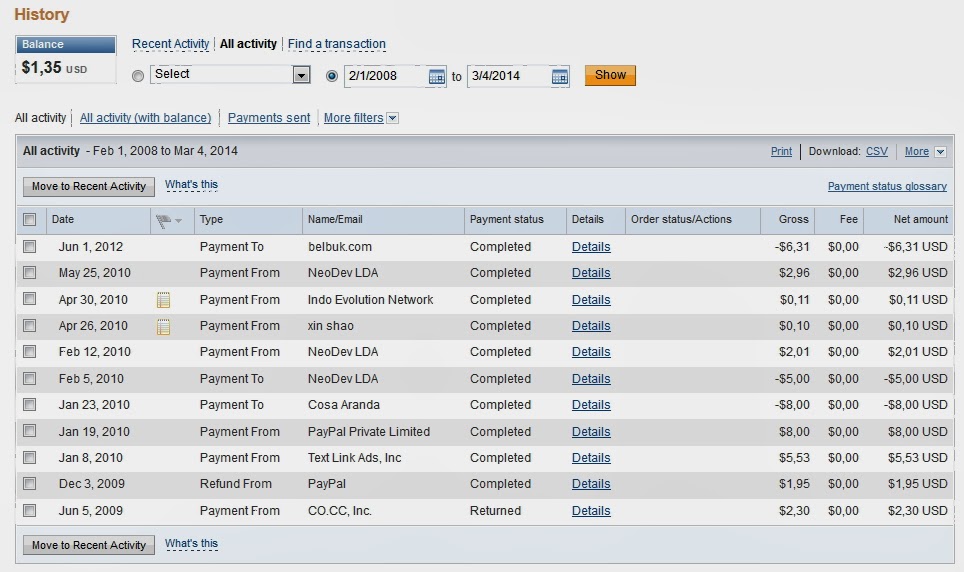Open Details for the CO.CC, Inc. payment

(x=591, y=511)
